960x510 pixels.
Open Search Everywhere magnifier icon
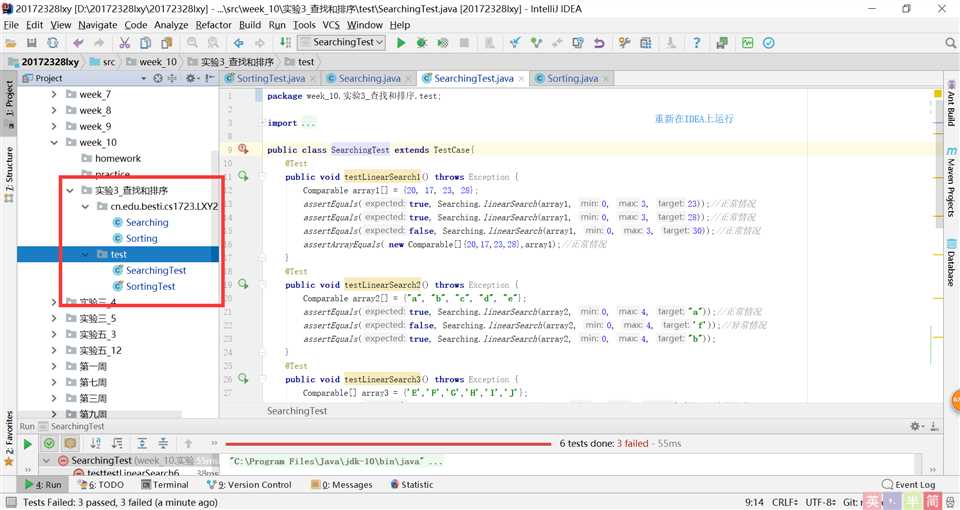point(950,43)
